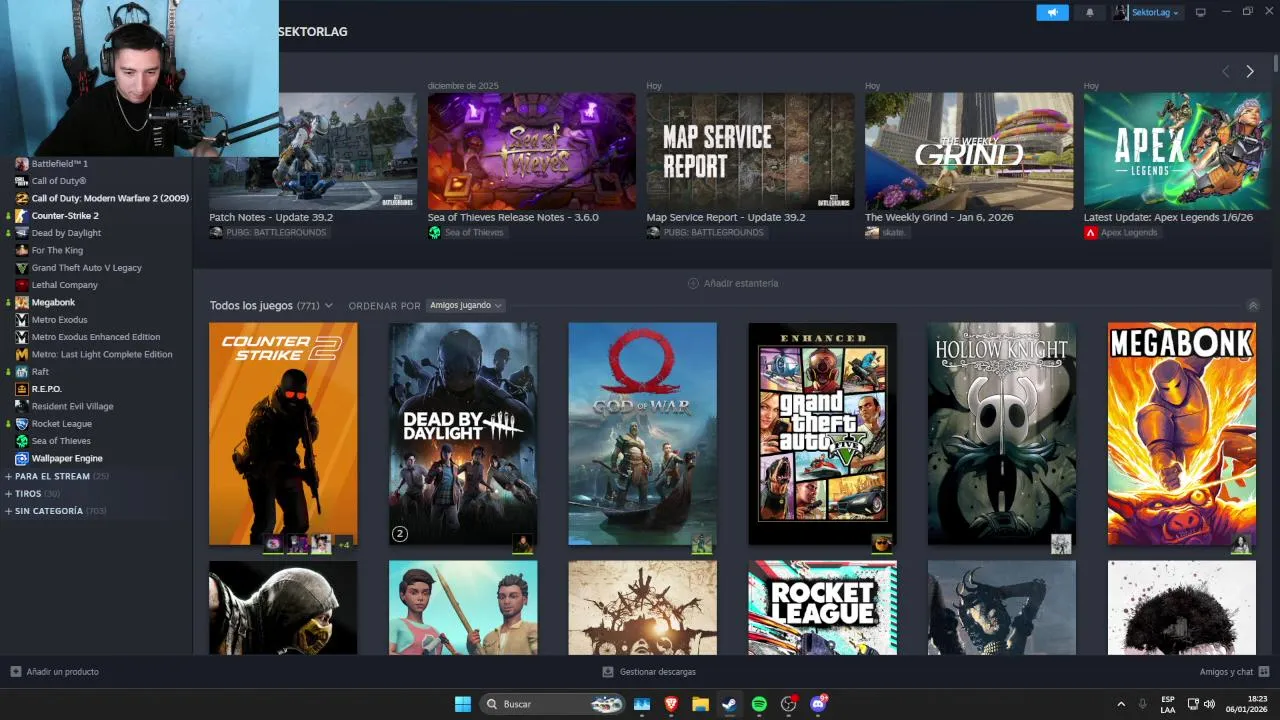
Task: Open Spotify from taskbar
Action: click(x=759, y=704)
